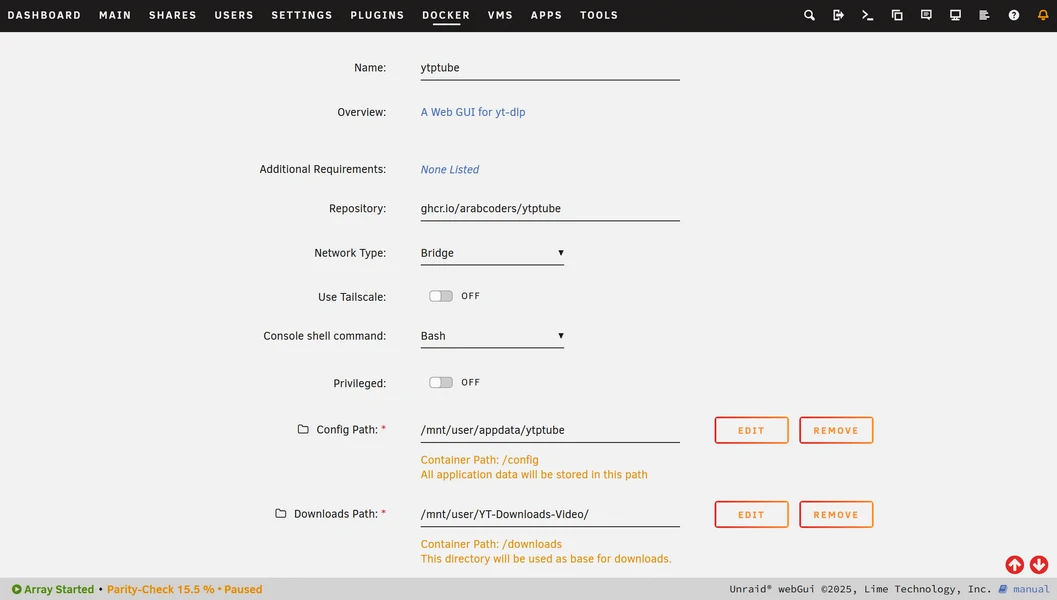
Task: Open the notifications bell icon
Action: [x=1043, y=15]
